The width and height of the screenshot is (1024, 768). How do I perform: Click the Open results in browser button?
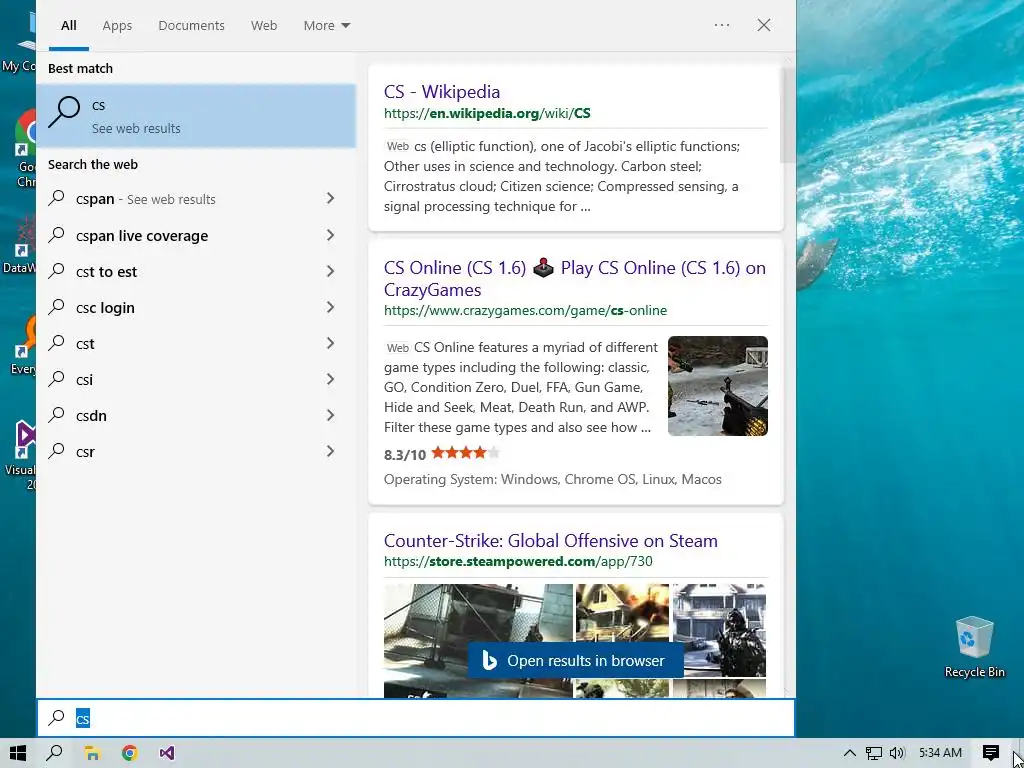pos(575,660)
